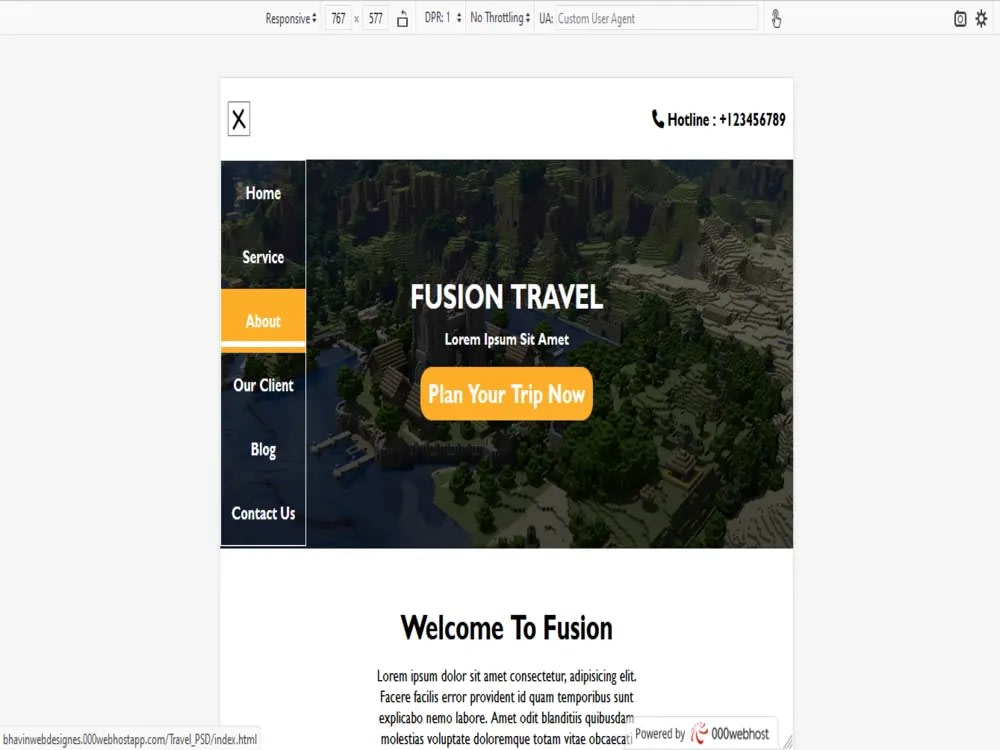Click Lorem Ipsum Sit Amet subtitle

[x=506, y=339]
